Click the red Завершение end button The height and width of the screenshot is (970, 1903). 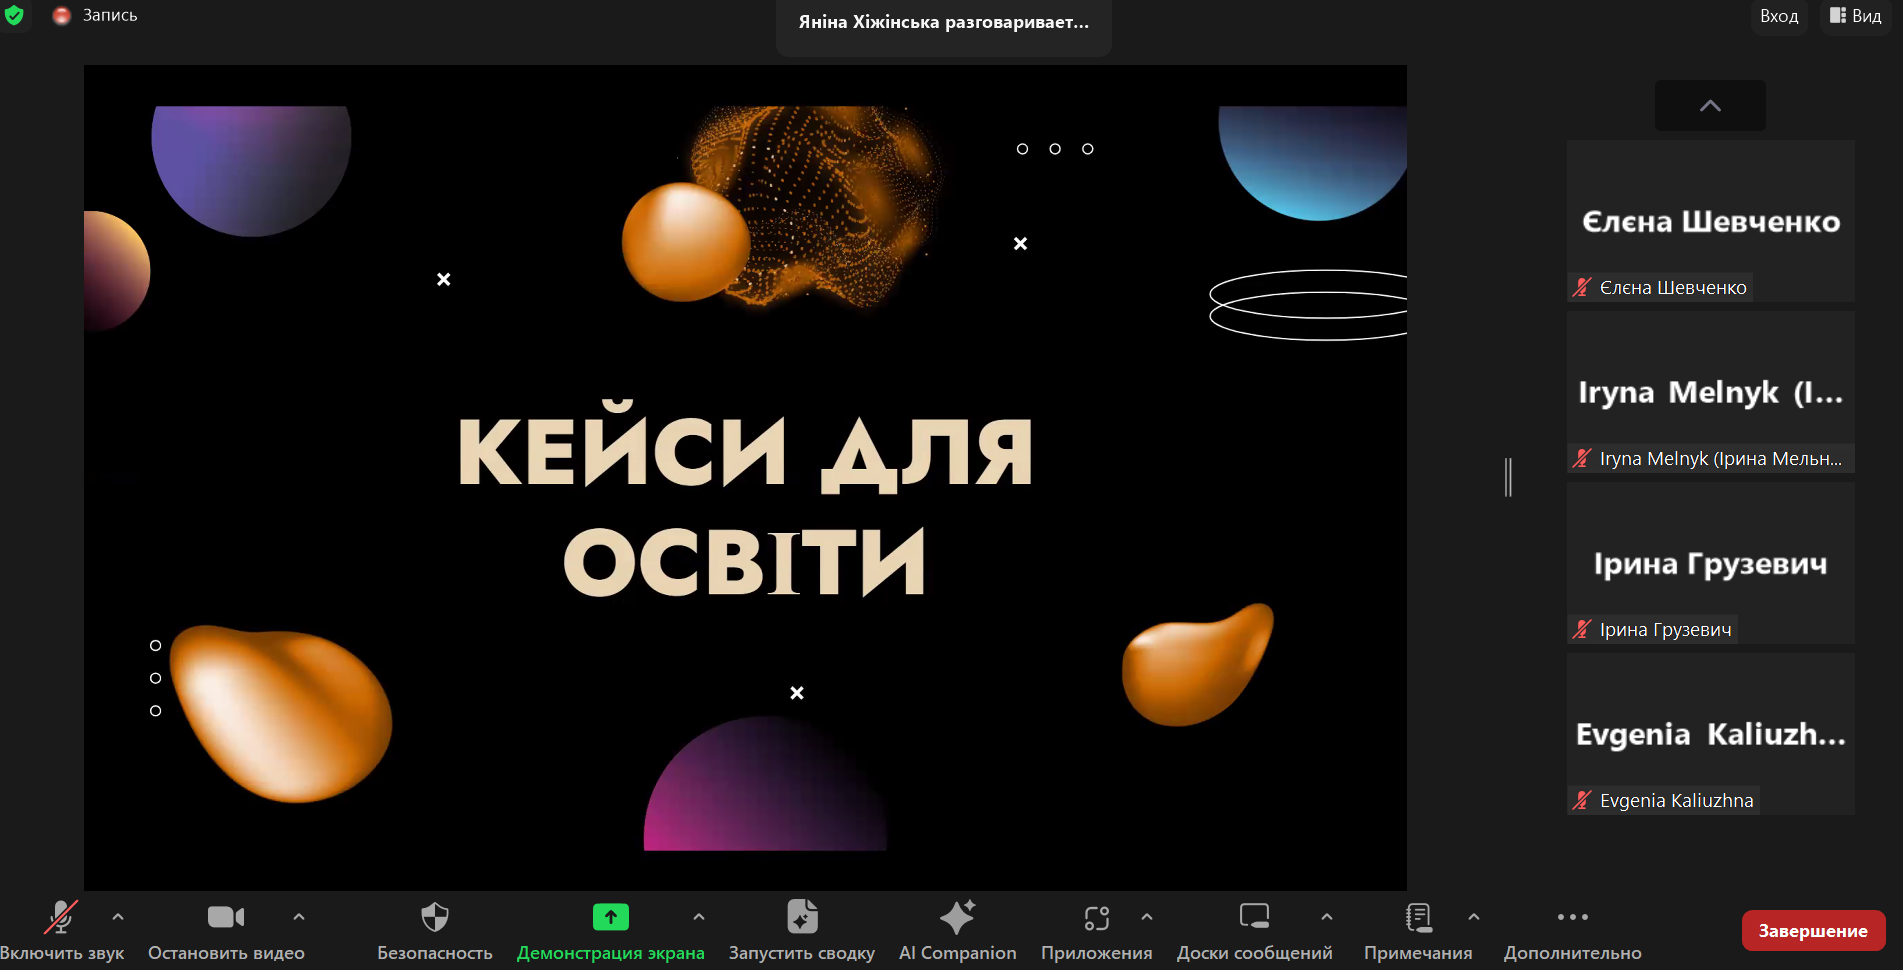pos(1812,931)
